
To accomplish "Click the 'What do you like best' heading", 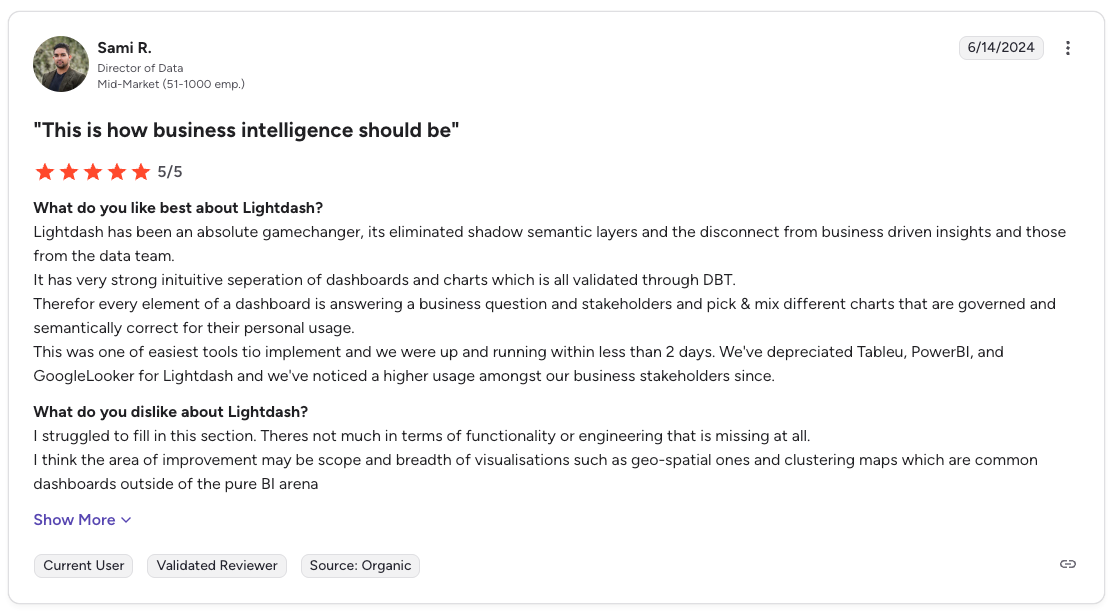I will click(178, 208).
